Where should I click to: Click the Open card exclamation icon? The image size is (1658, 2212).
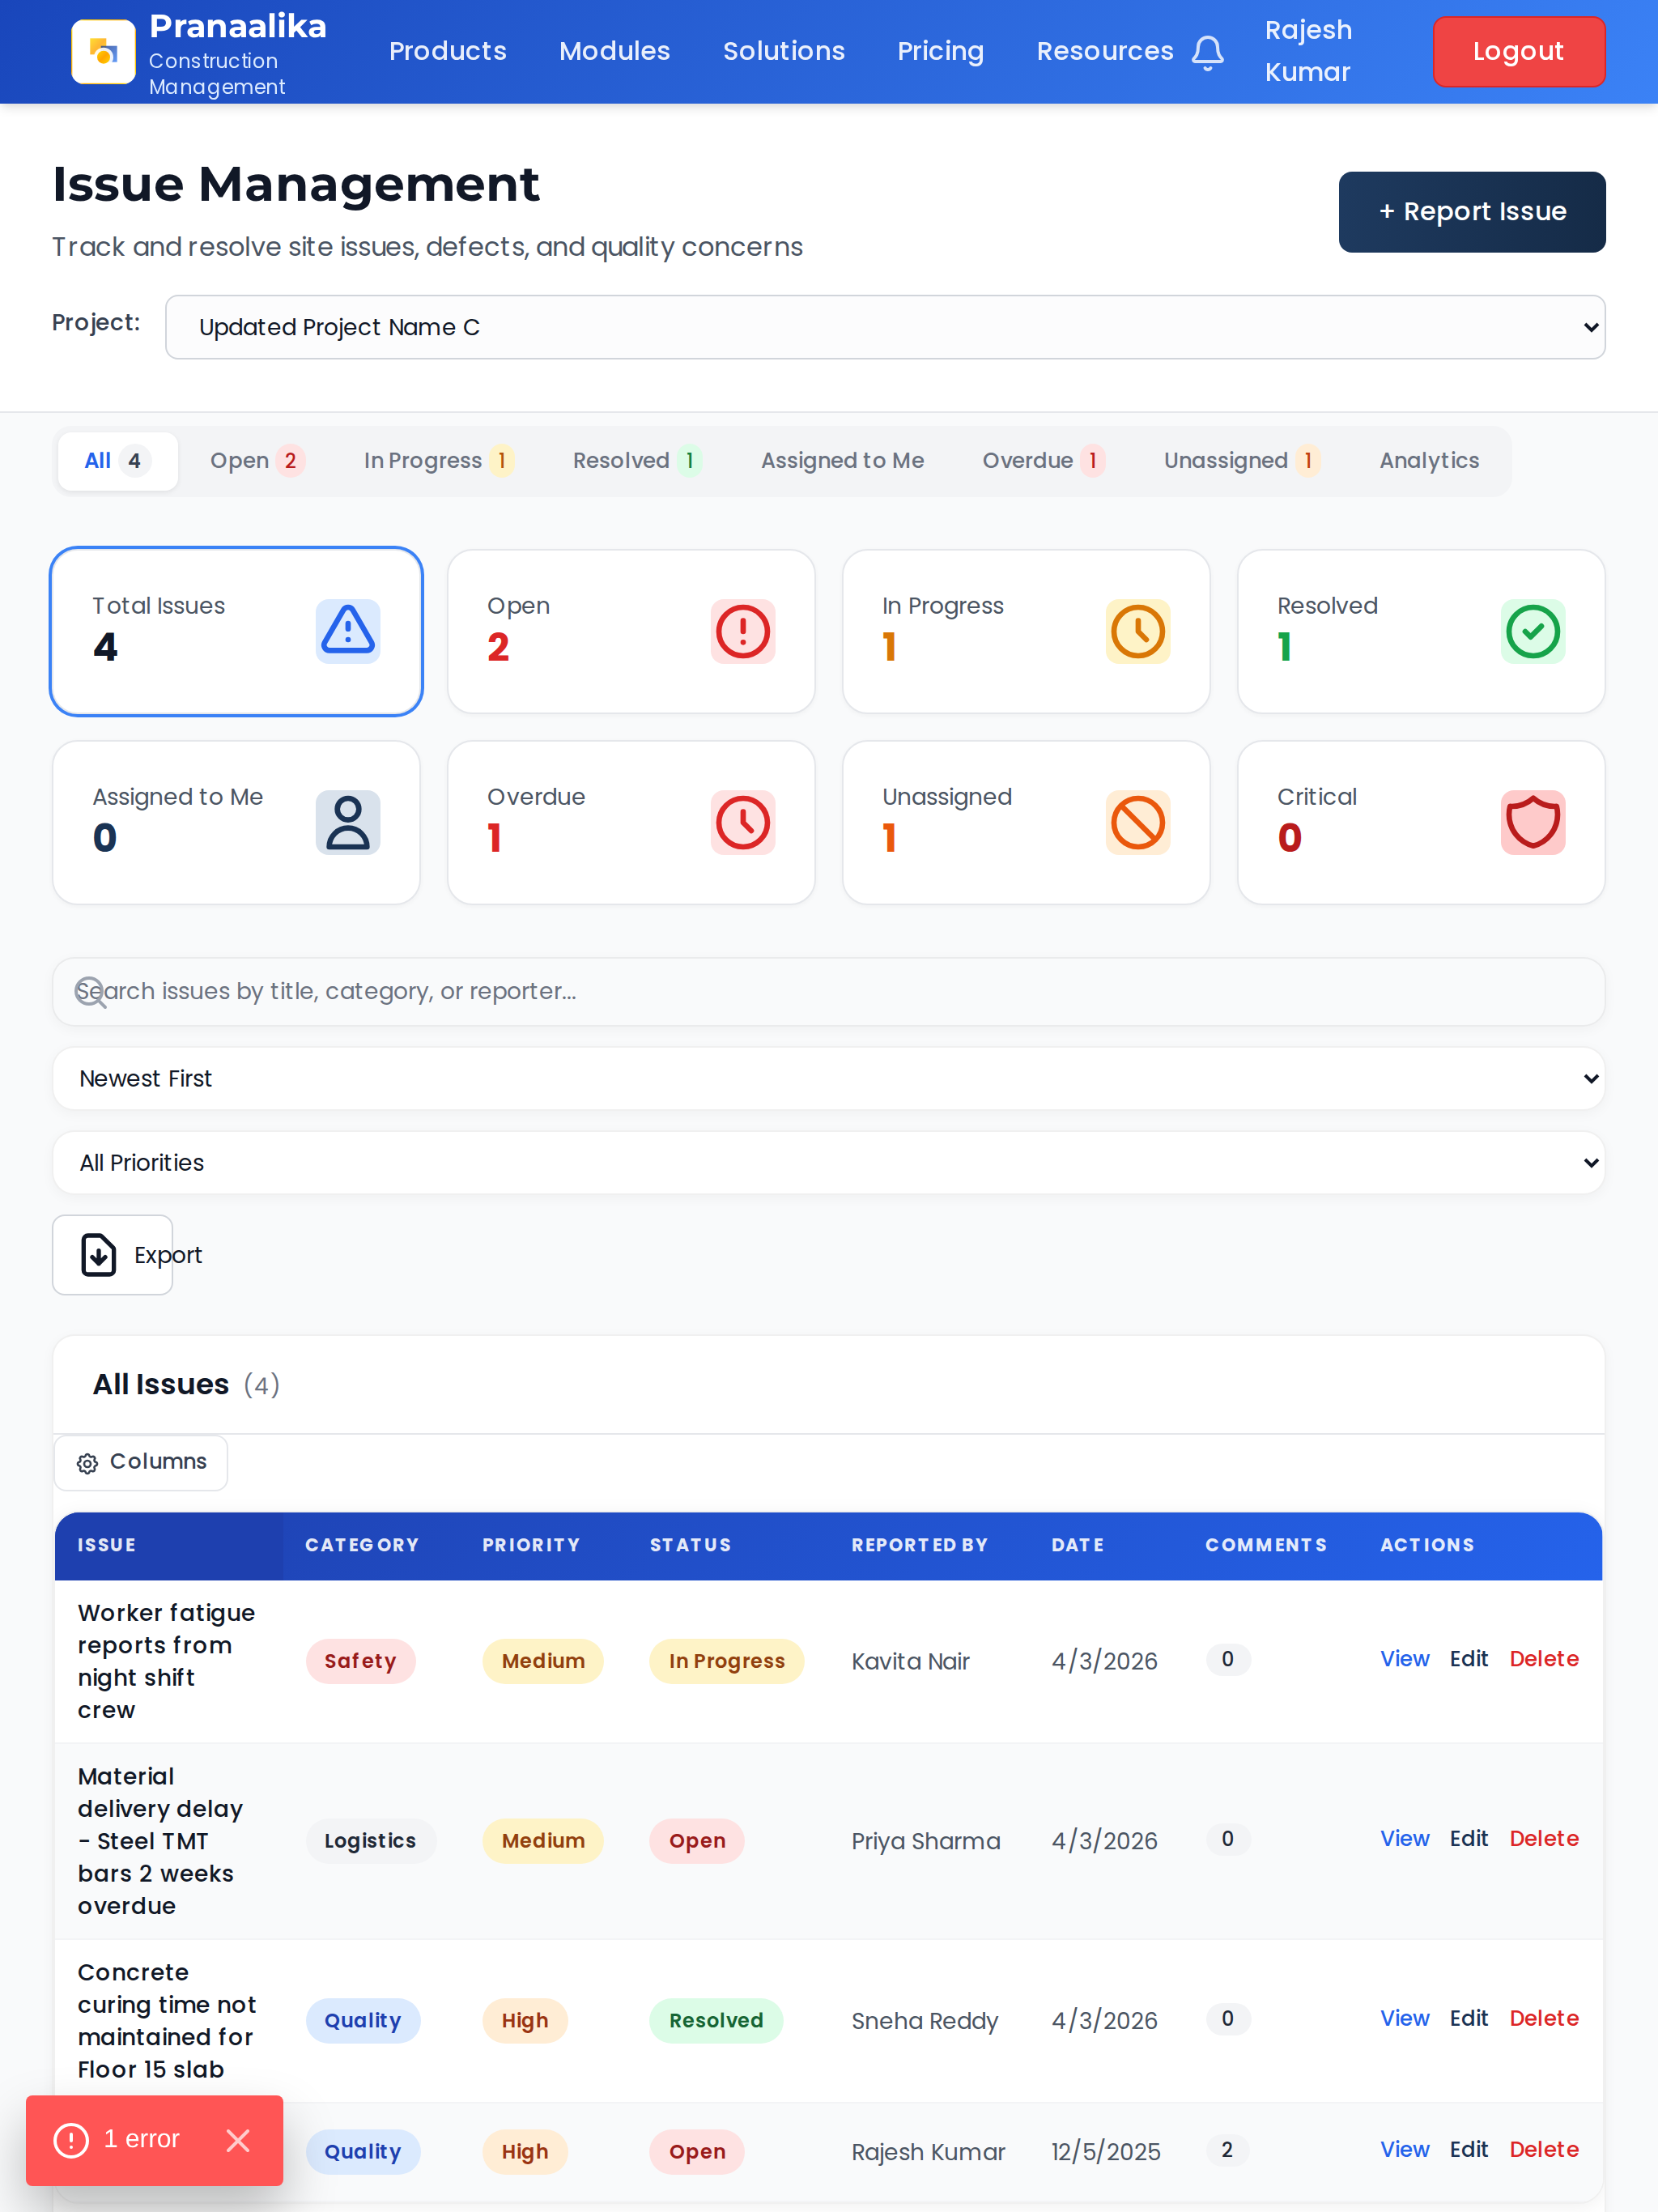[x=743, y=631]
